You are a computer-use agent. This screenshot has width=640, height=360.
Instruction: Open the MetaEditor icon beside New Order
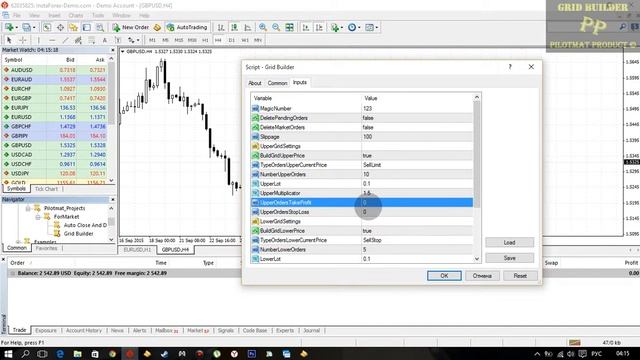(x=157, y=27)
